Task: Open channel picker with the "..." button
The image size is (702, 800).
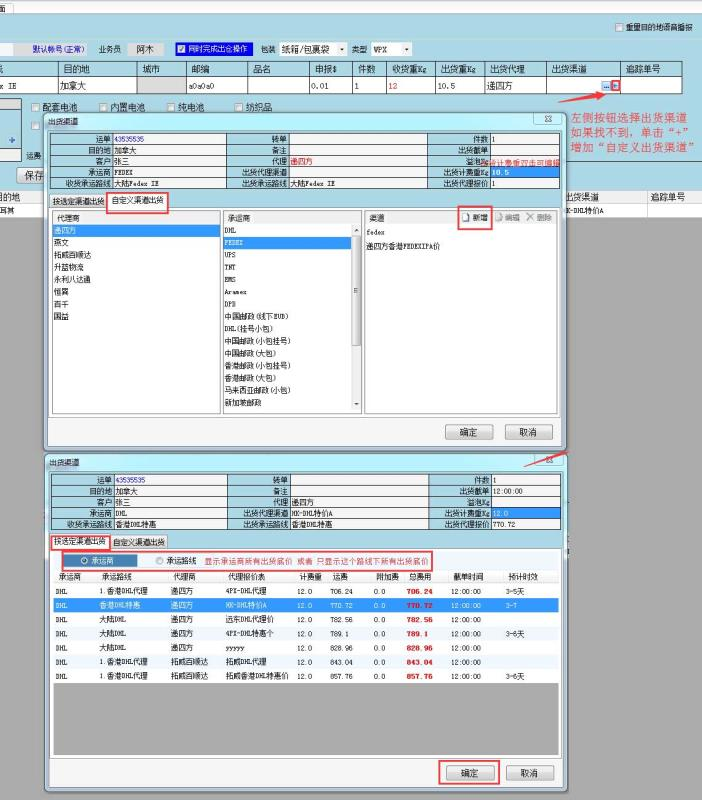Action: click(605, 86)
